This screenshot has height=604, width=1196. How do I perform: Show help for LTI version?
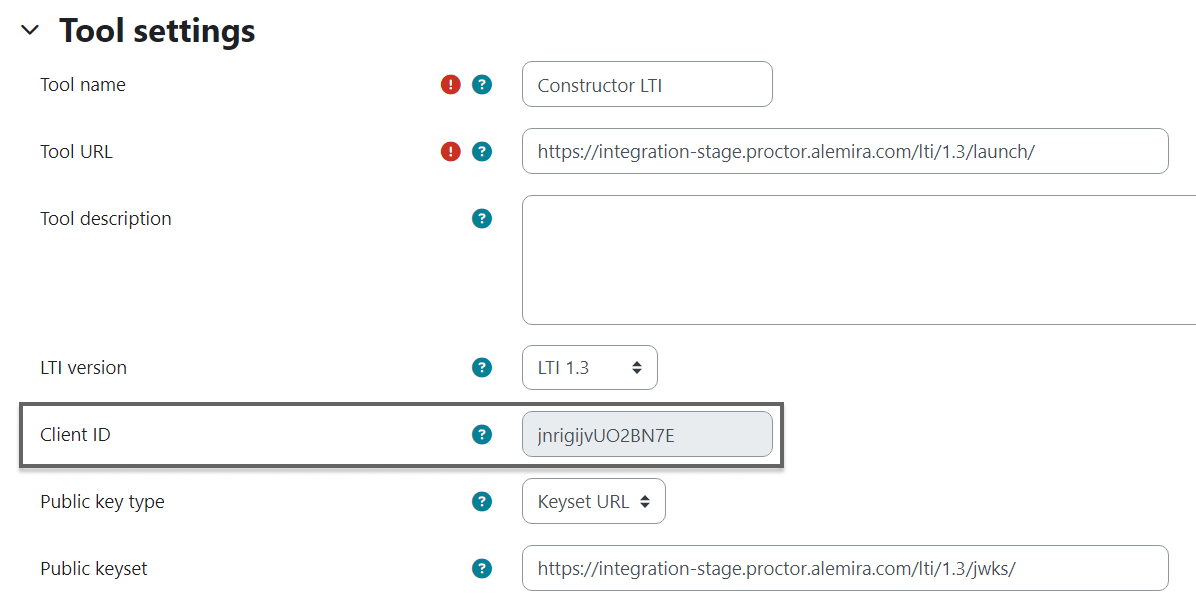pyautogui.click(x=482, y=368)
